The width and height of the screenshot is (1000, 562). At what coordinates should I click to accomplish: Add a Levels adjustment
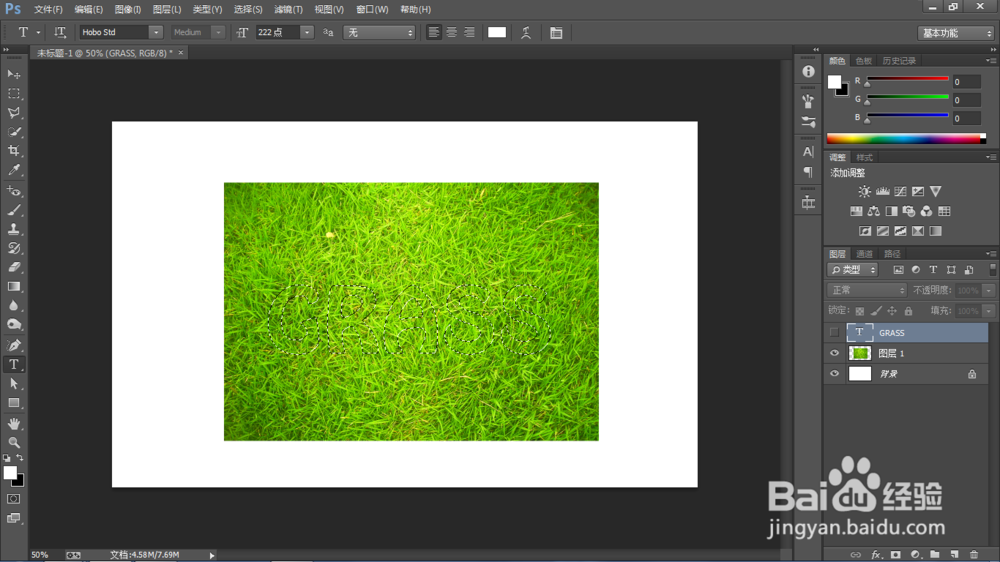883,191
